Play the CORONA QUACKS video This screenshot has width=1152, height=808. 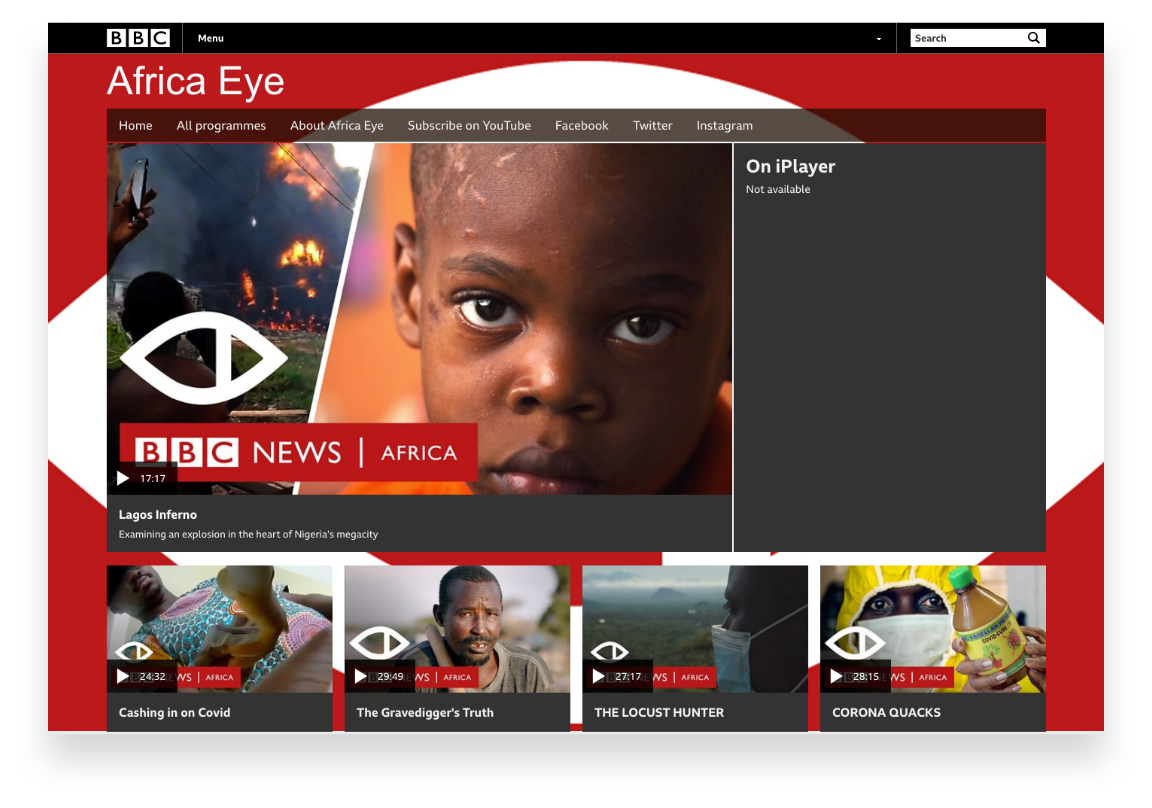[836, 677]
